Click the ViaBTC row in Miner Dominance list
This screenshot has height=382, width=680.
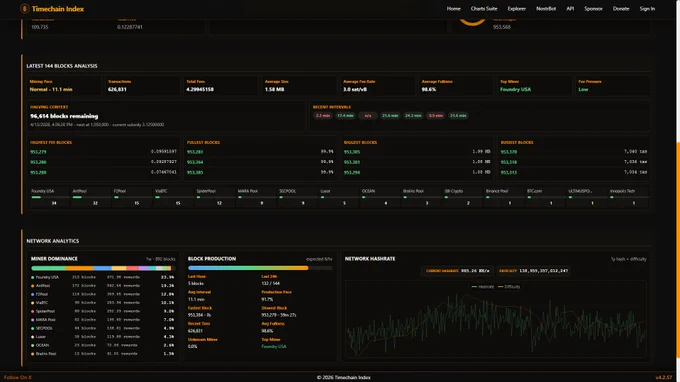[x=102, y=303]
